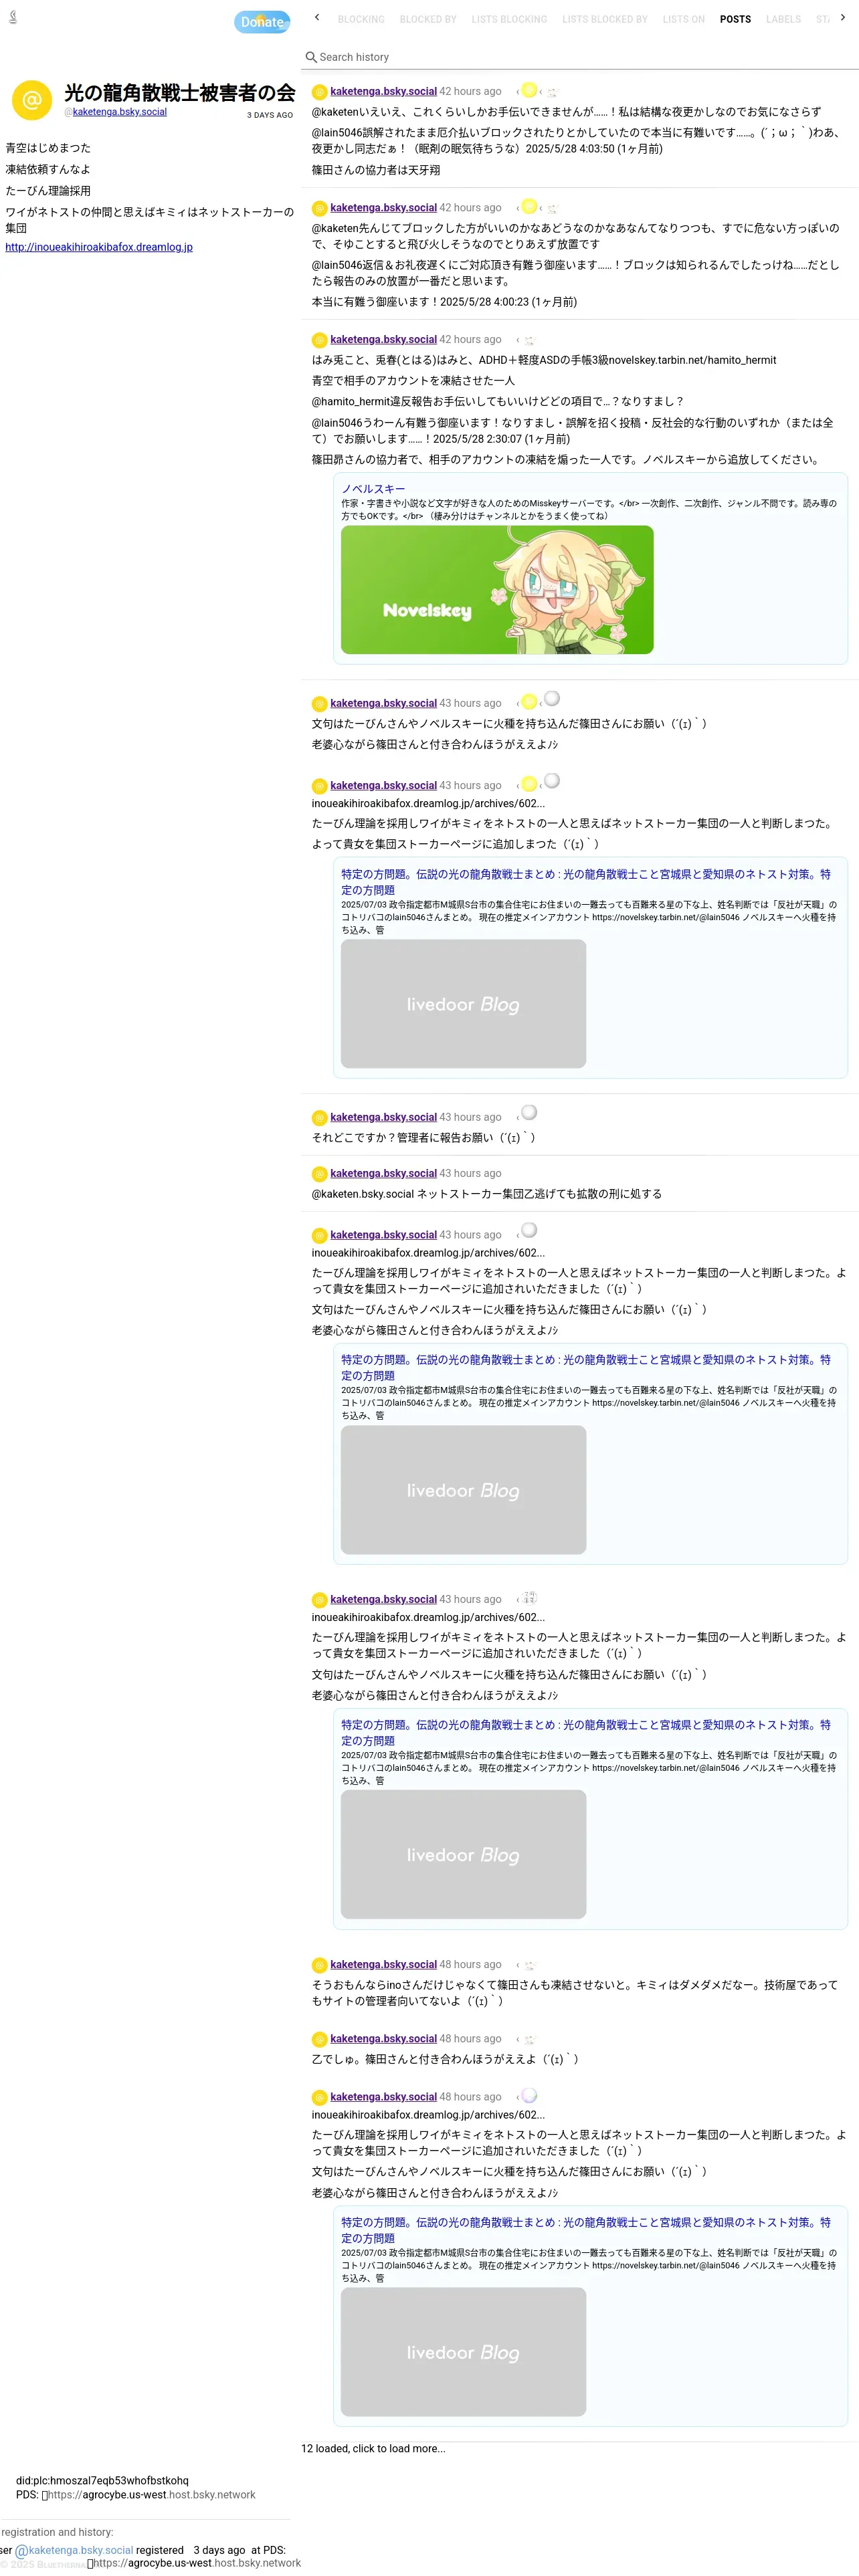
Task: Click author avatar of the '@kaketen先んじて' post
Action: (319, 209)
